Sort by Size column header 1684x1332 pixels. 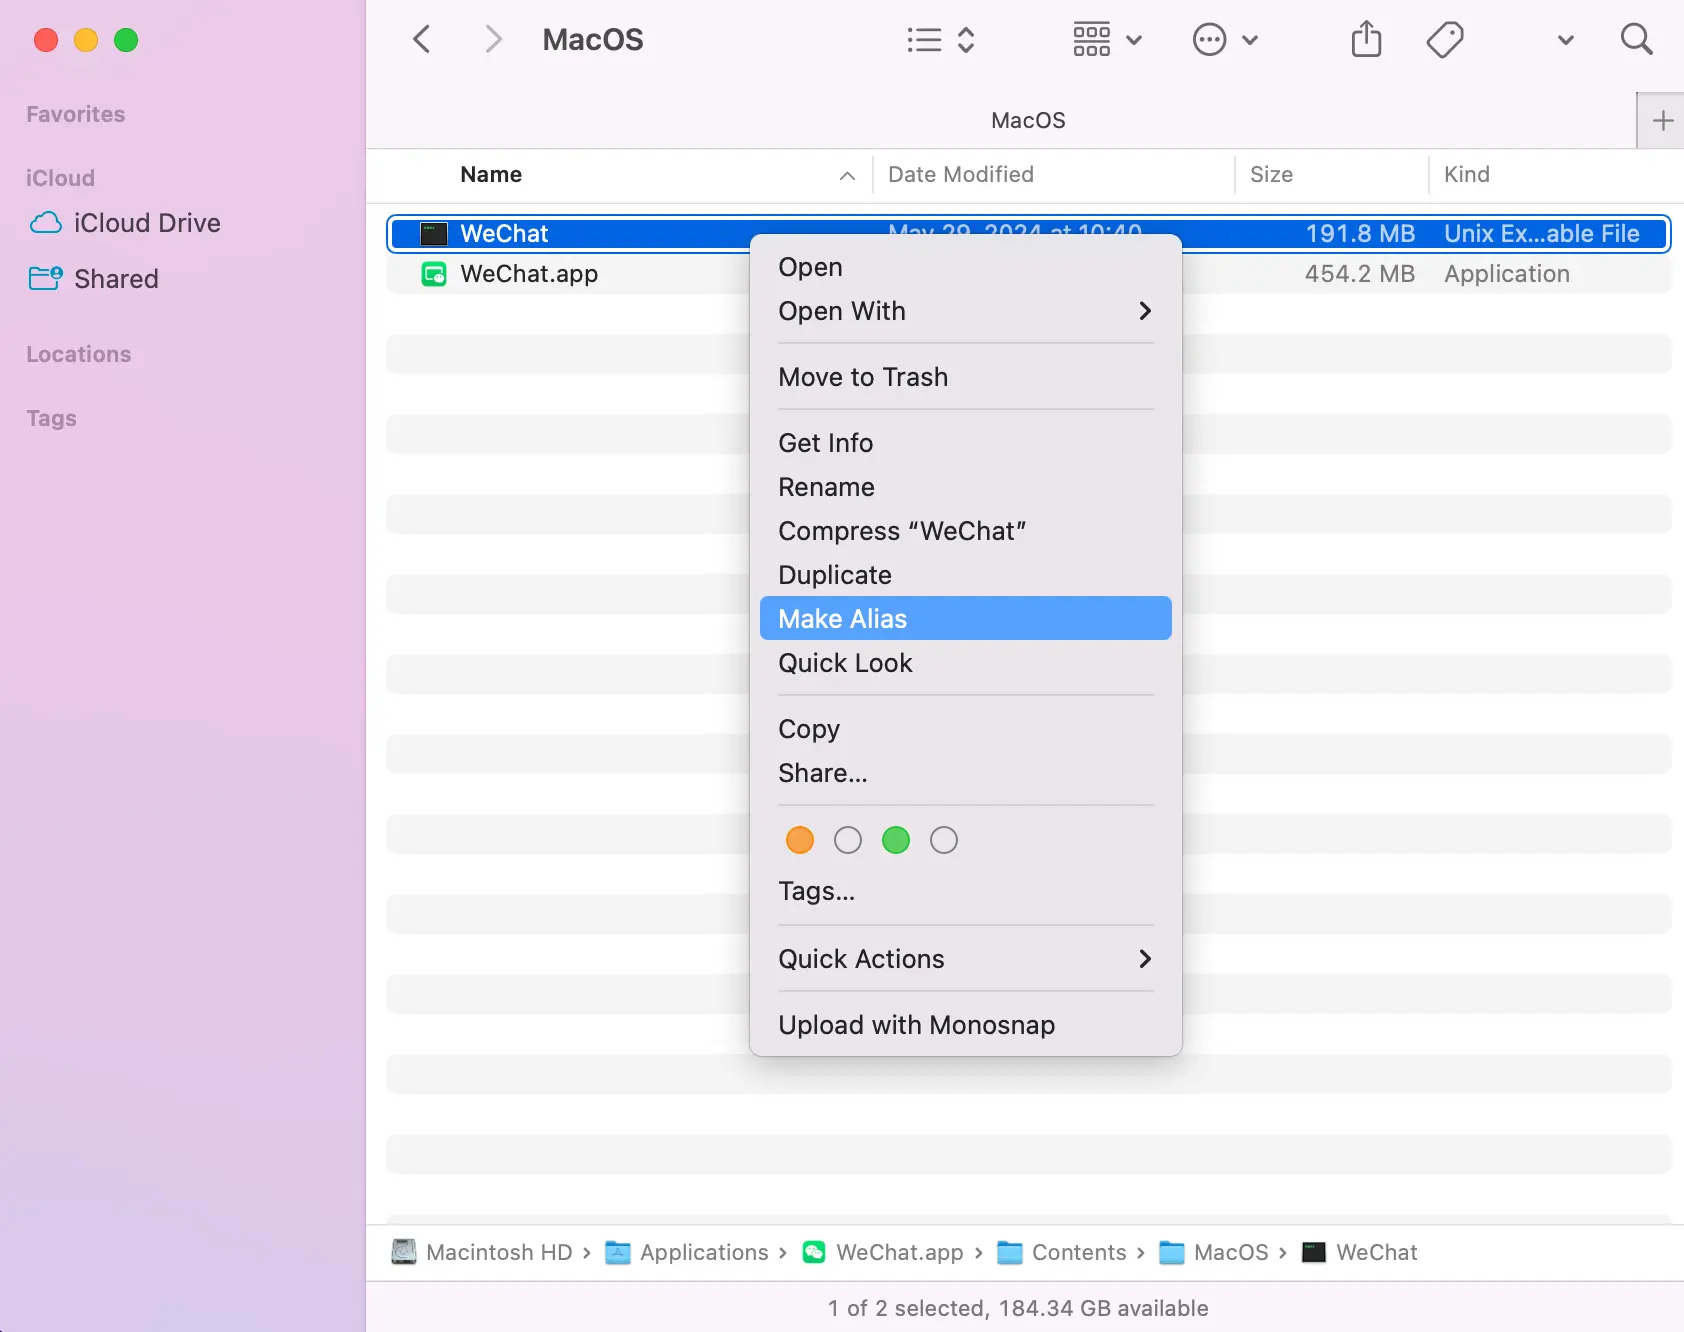(1271, 175)
